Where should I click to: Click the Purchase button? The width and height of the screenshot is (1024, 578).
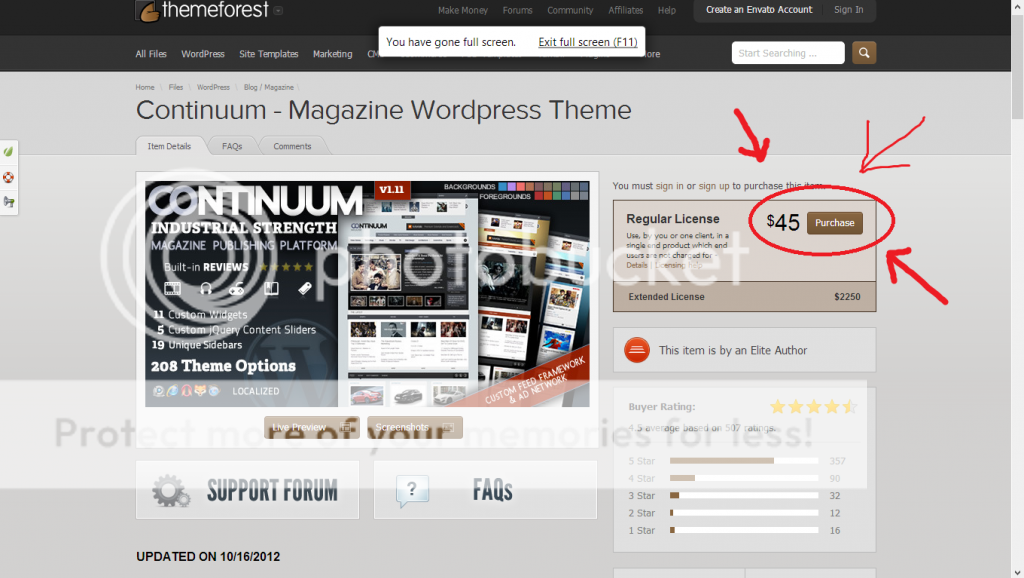[835, 223]
